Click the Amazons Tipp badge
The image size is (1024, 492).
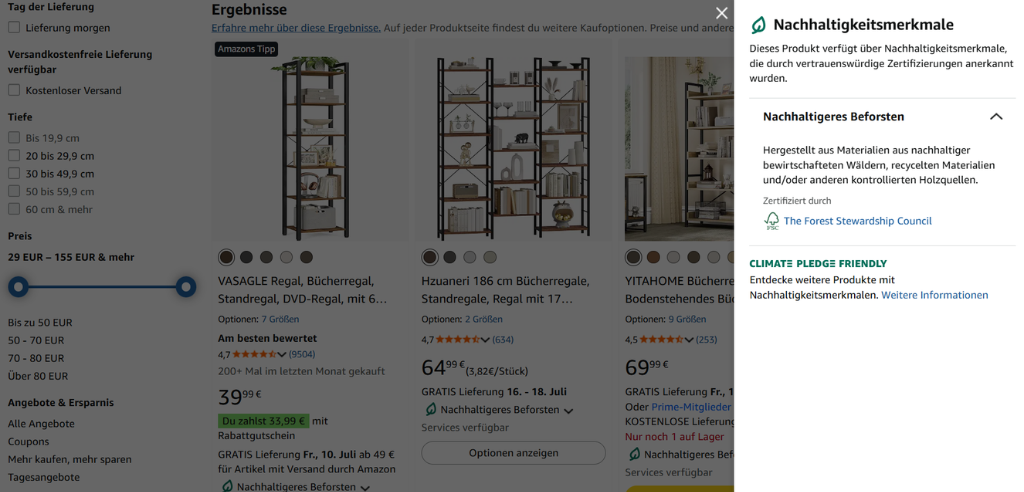[247, 48]
